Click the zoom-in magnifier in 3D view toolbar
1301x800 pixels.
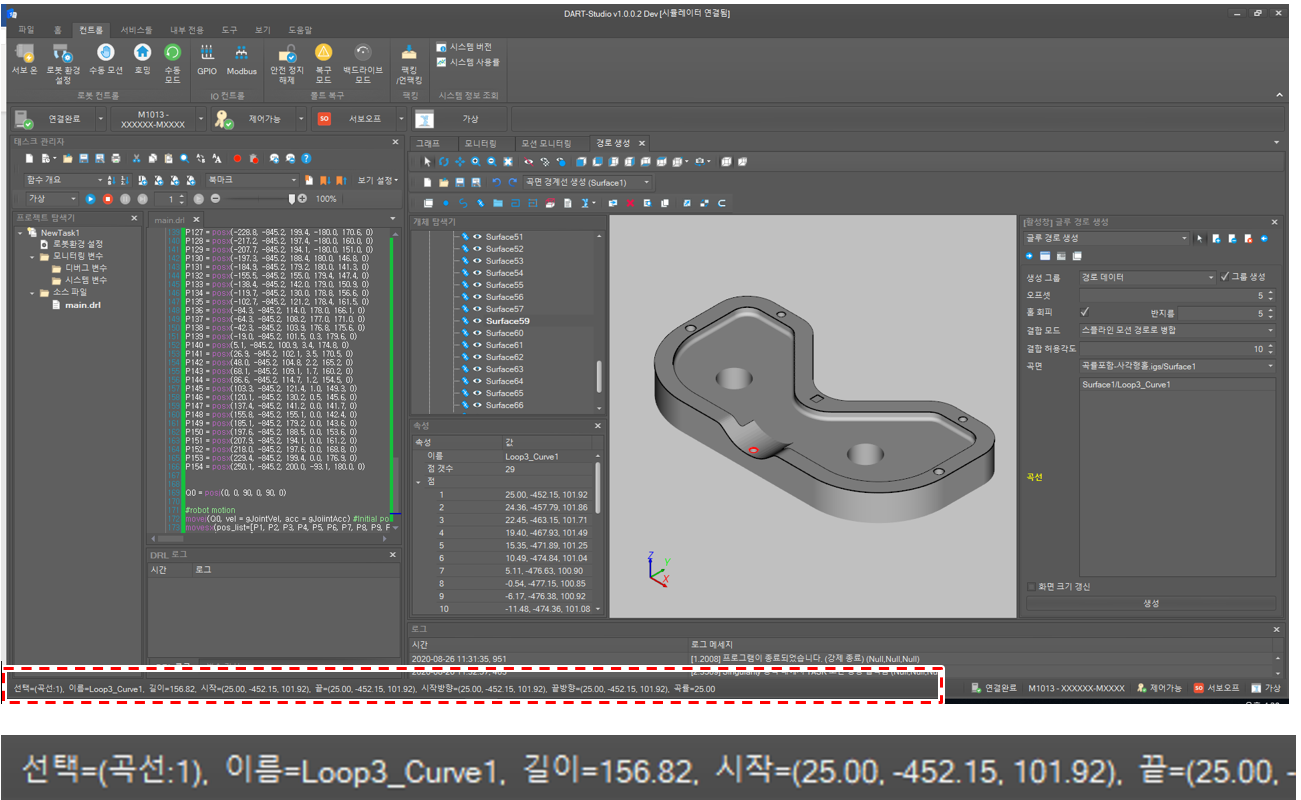[475, 161]
